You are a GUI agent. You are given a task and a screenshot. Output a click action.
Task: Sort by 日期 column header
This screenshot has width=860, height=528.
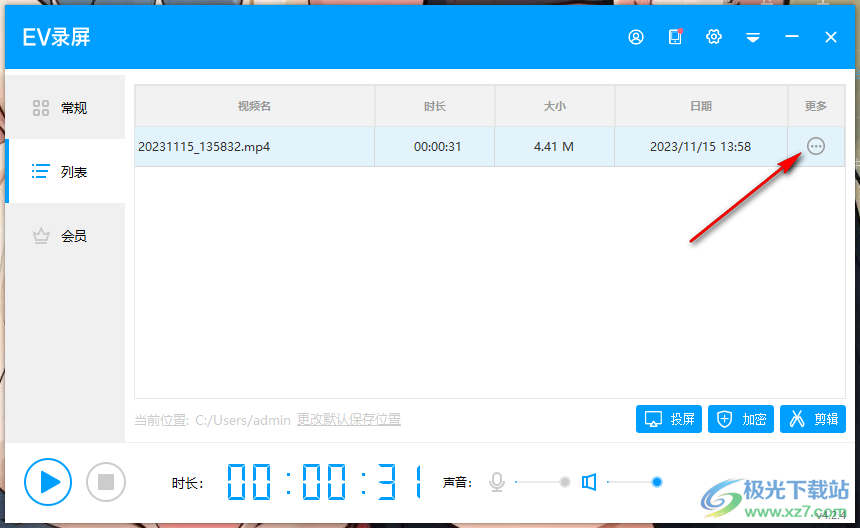701,106
